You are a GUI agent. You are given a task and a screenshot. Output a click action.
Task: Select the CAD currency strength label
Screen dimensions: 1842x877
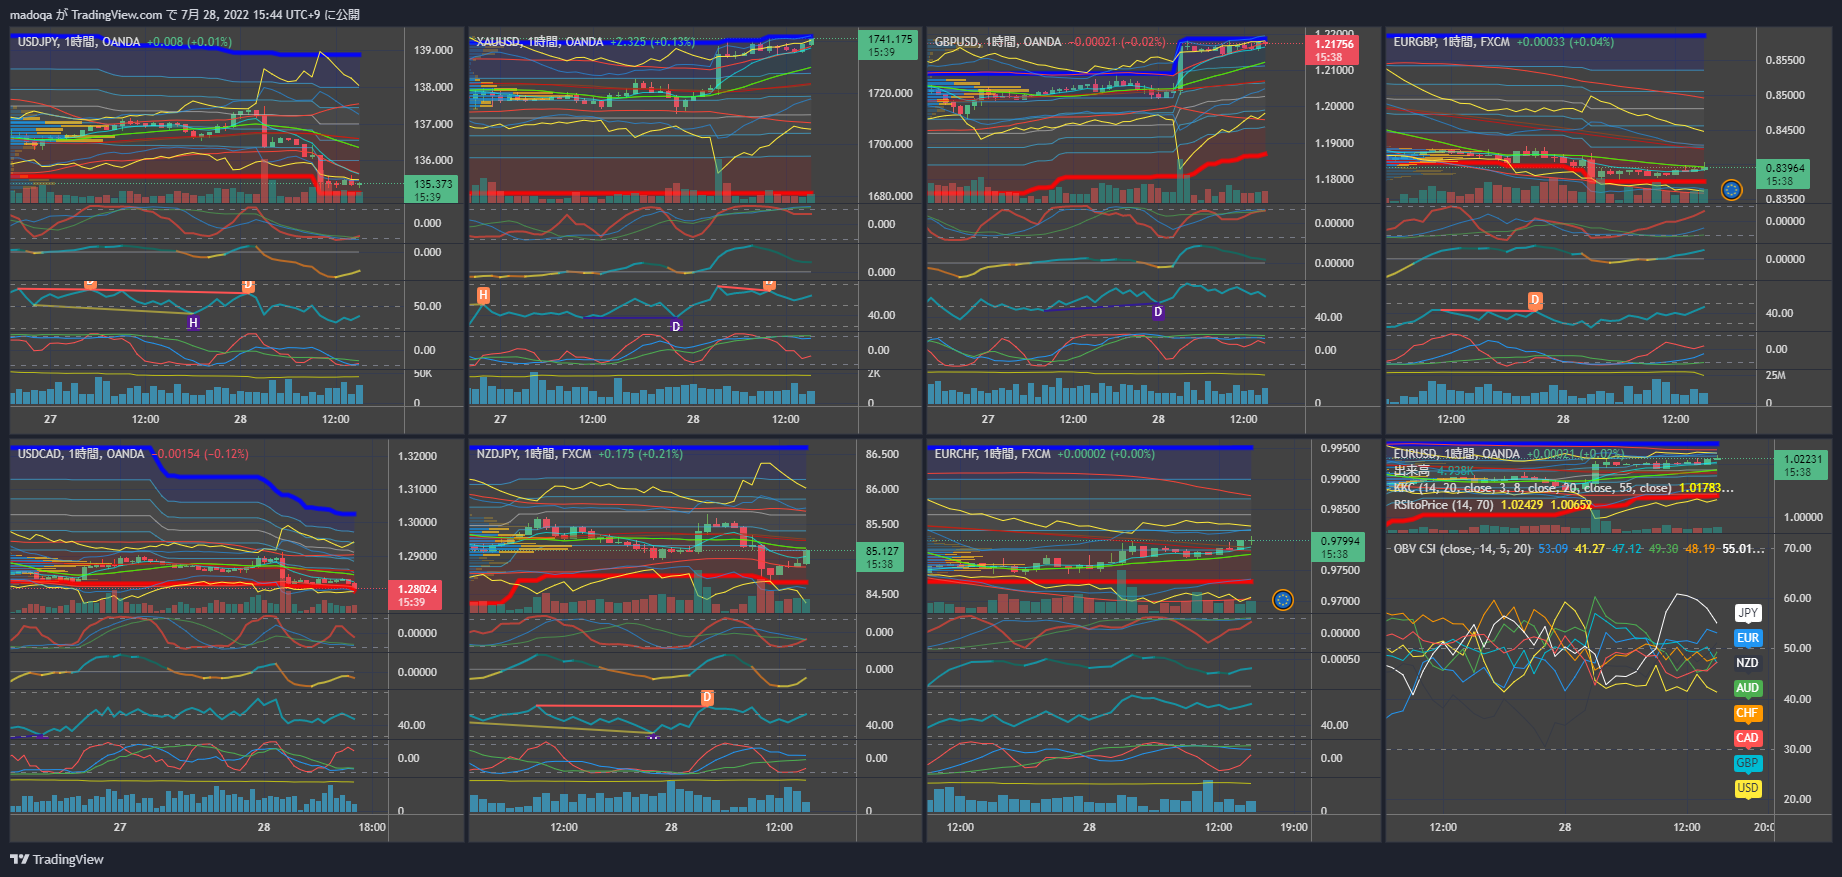click(1747, 738)
